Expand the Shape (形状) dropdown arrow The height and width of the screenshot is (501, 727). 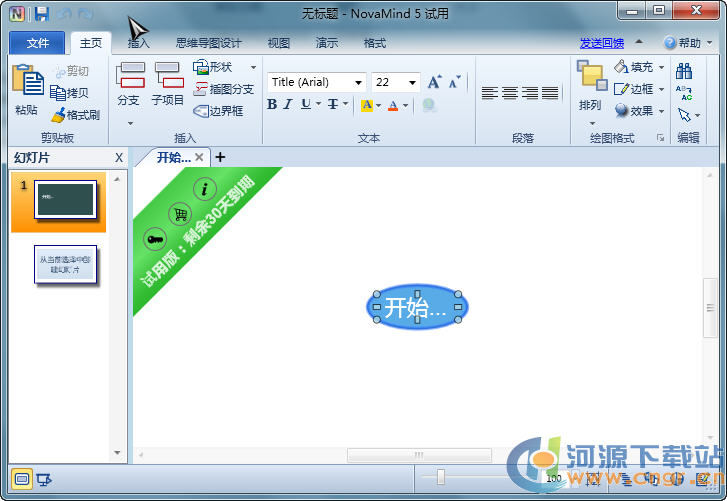click(254, 68)
